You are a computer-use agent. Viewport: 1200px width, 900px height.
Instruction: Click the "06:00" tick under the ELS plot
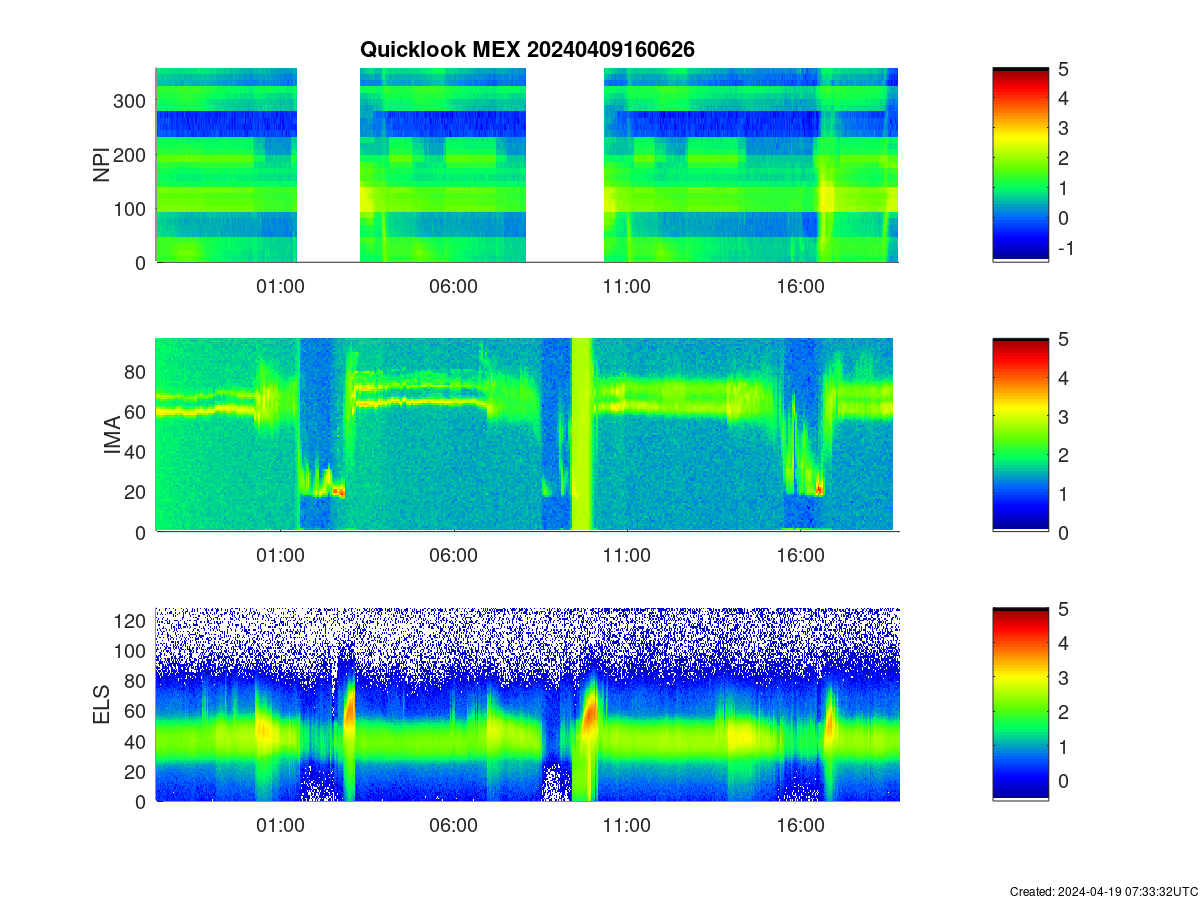pos(453,826)
